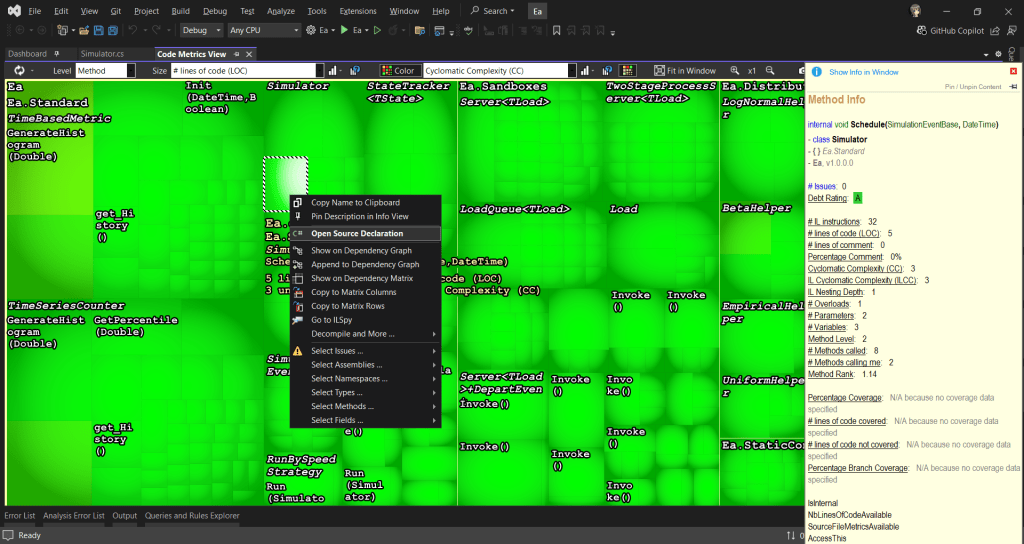Select Open Source Declaration from context menu
The image size is (1024, 544).
pyautogui.click(x=356, y=233)
